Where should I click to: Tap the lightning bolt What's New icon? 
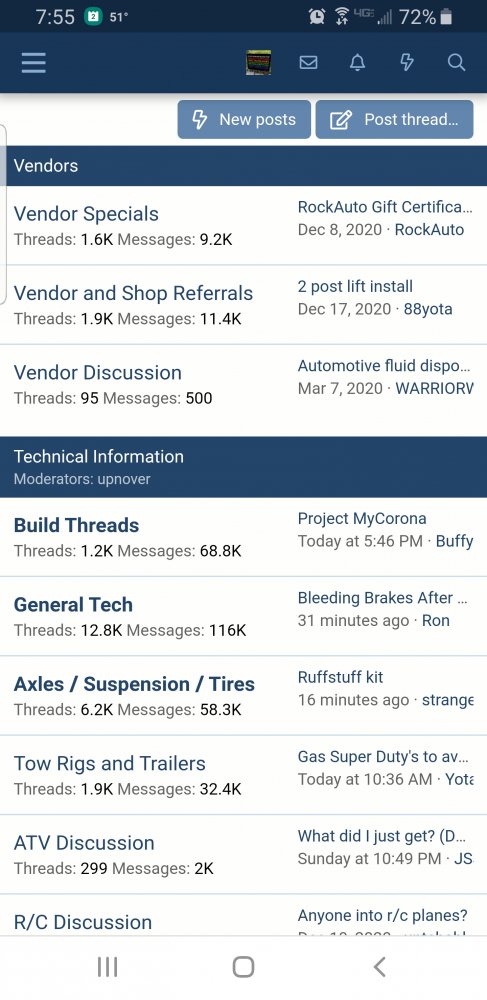click(x=407, y=62)
